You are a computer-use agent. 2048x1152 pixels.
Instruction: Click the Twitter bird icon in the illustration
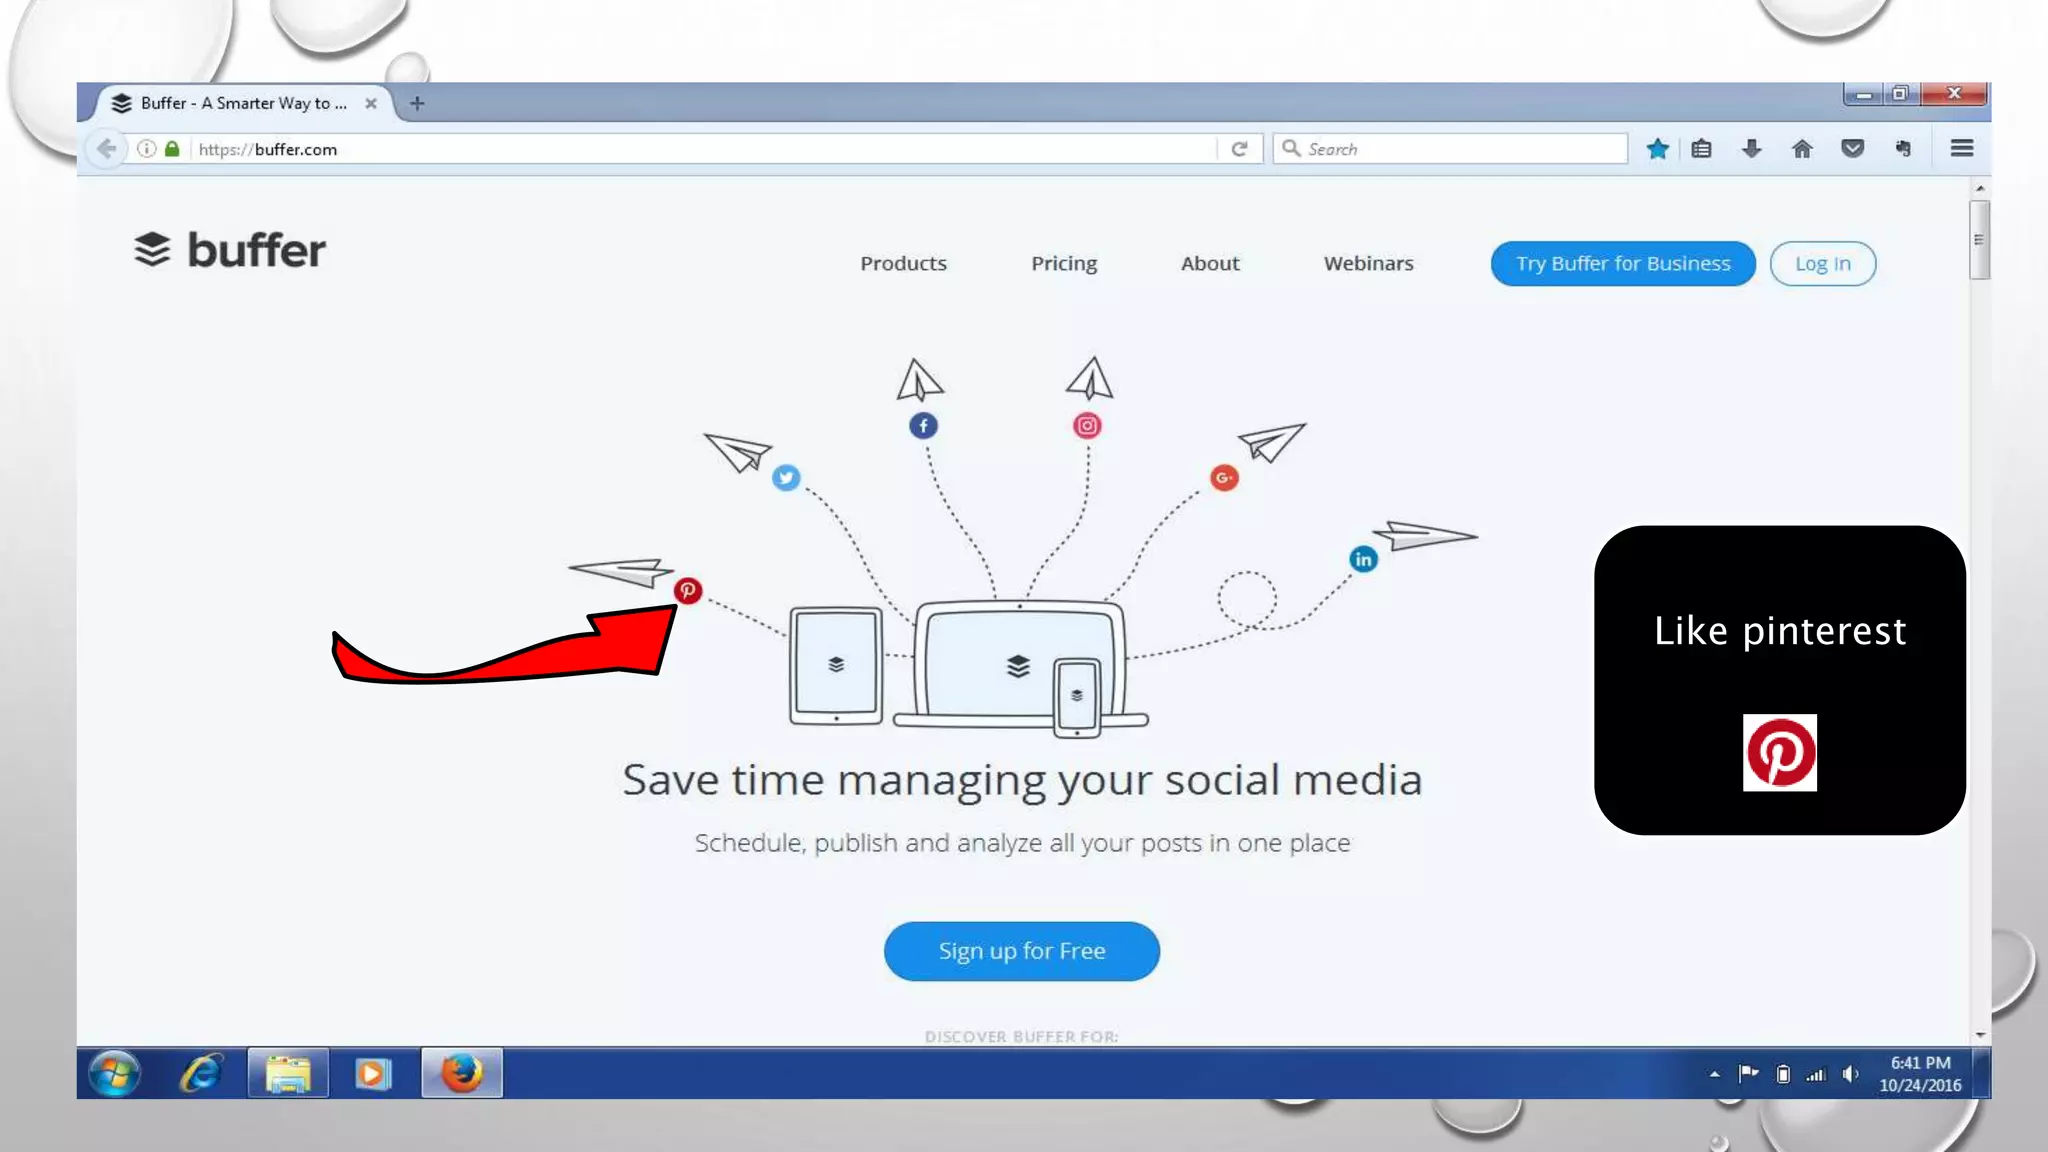tap(786, 477)
